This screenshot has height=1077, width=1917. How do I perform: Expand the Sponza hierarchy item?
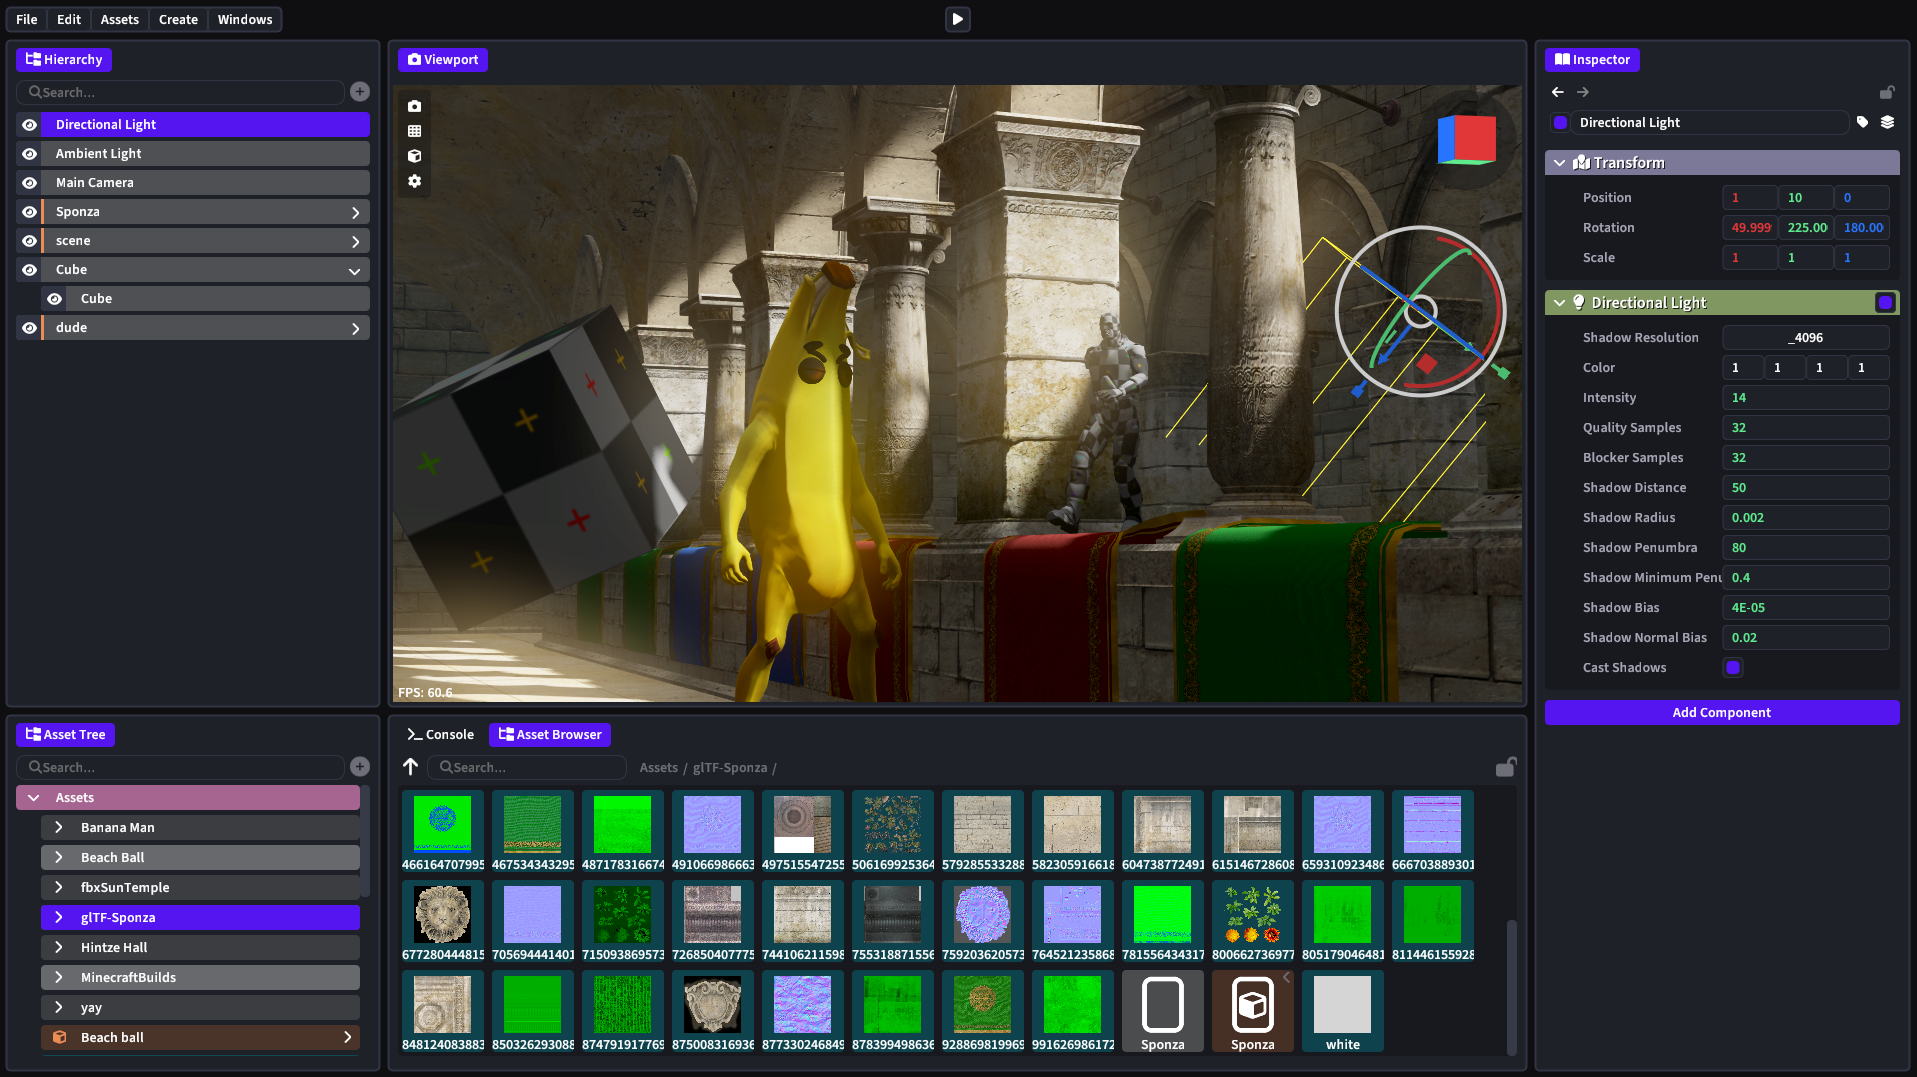pos(355,212)
